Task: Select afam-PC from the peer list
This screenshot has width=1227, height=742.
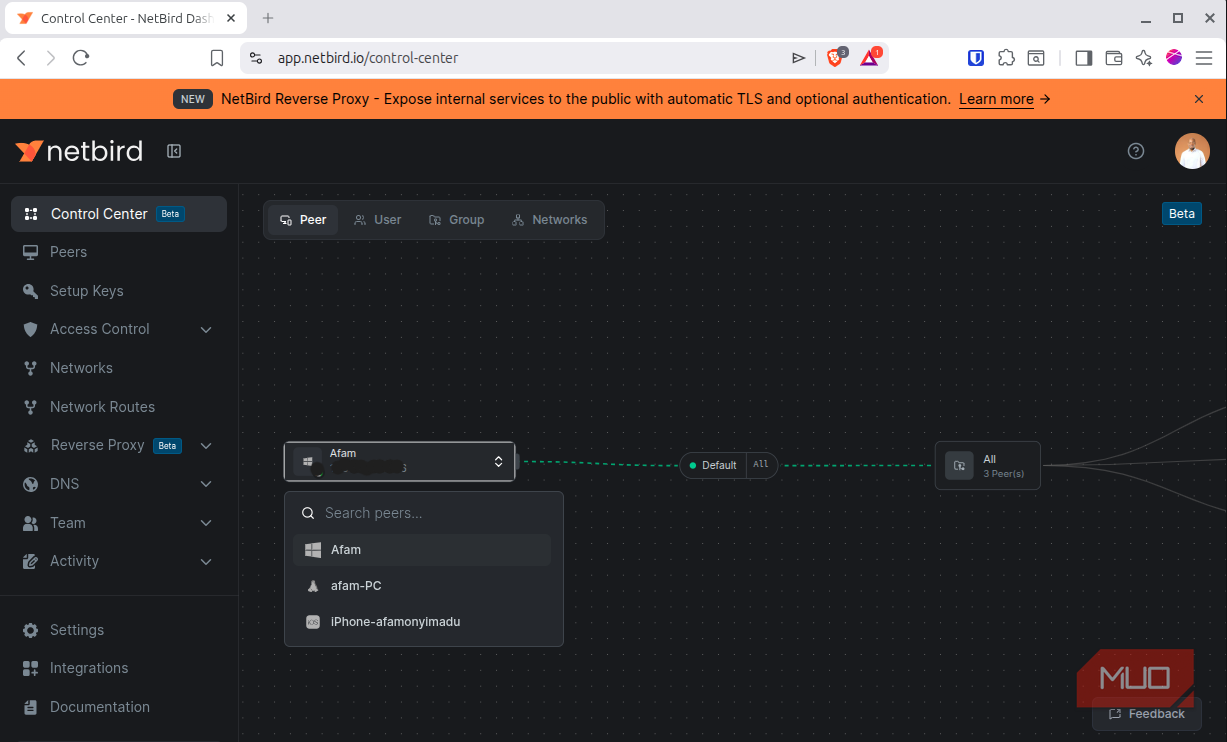Action: [x=422, y=586]
